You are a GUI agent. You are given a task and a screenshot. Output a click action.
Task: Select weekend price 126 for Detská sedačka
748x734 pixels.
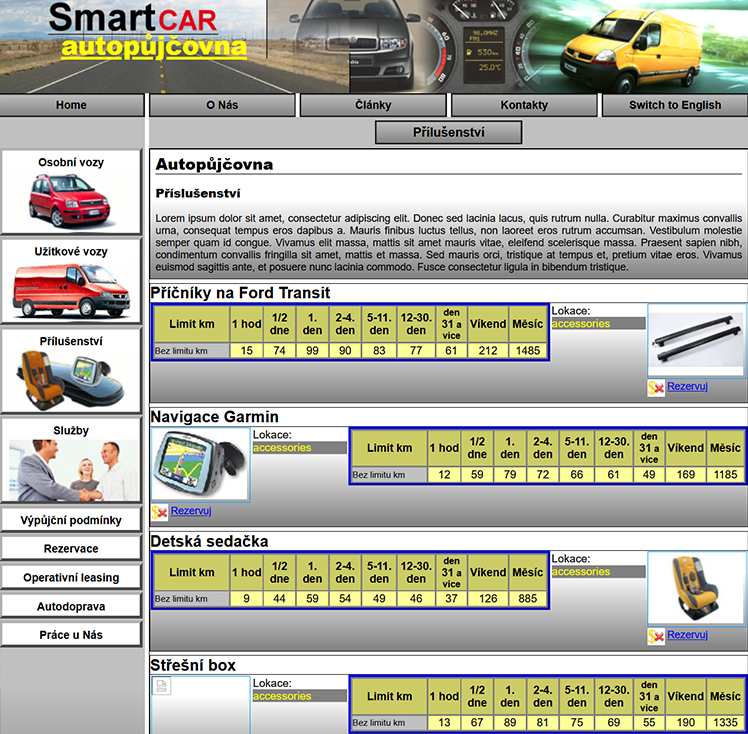pyautogui.click(x=488, y=599)
